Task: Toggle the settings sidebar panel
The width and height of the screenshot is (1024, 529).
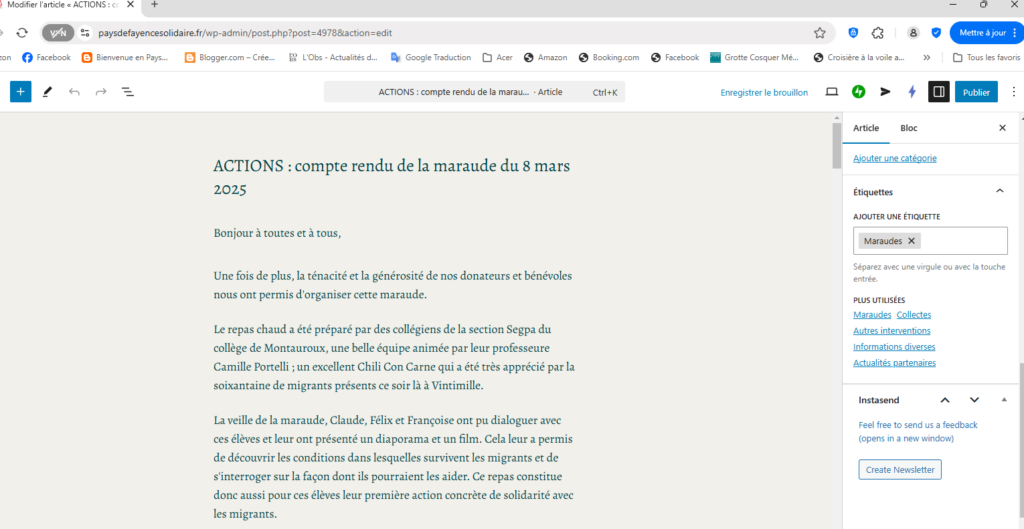Action: [x=938, y=92]
